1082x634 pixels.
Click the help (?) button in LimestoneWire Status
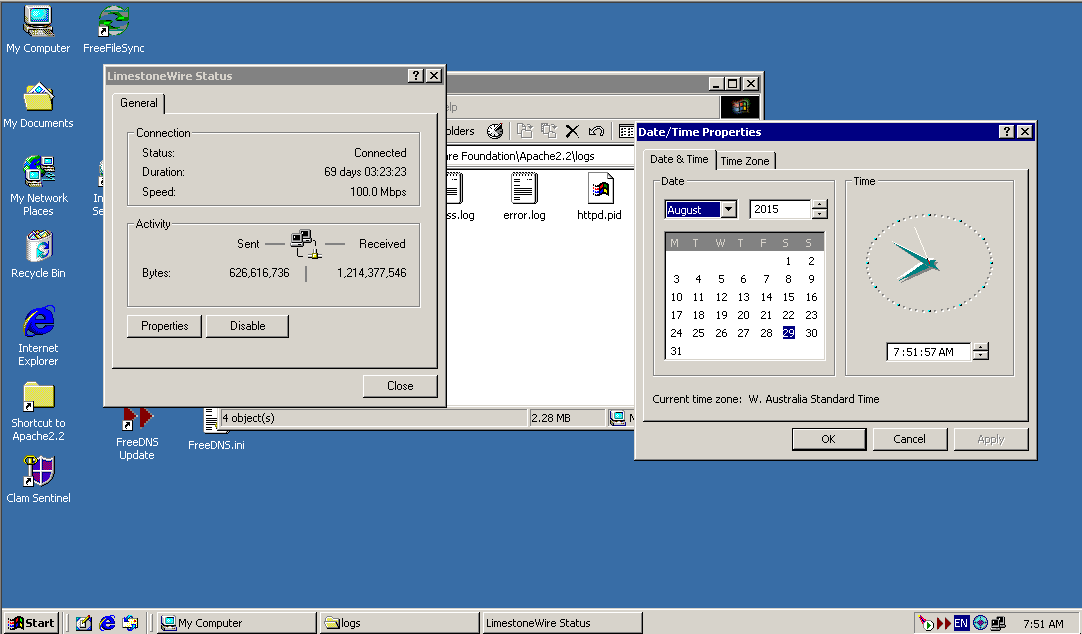(x=415, y=76)
